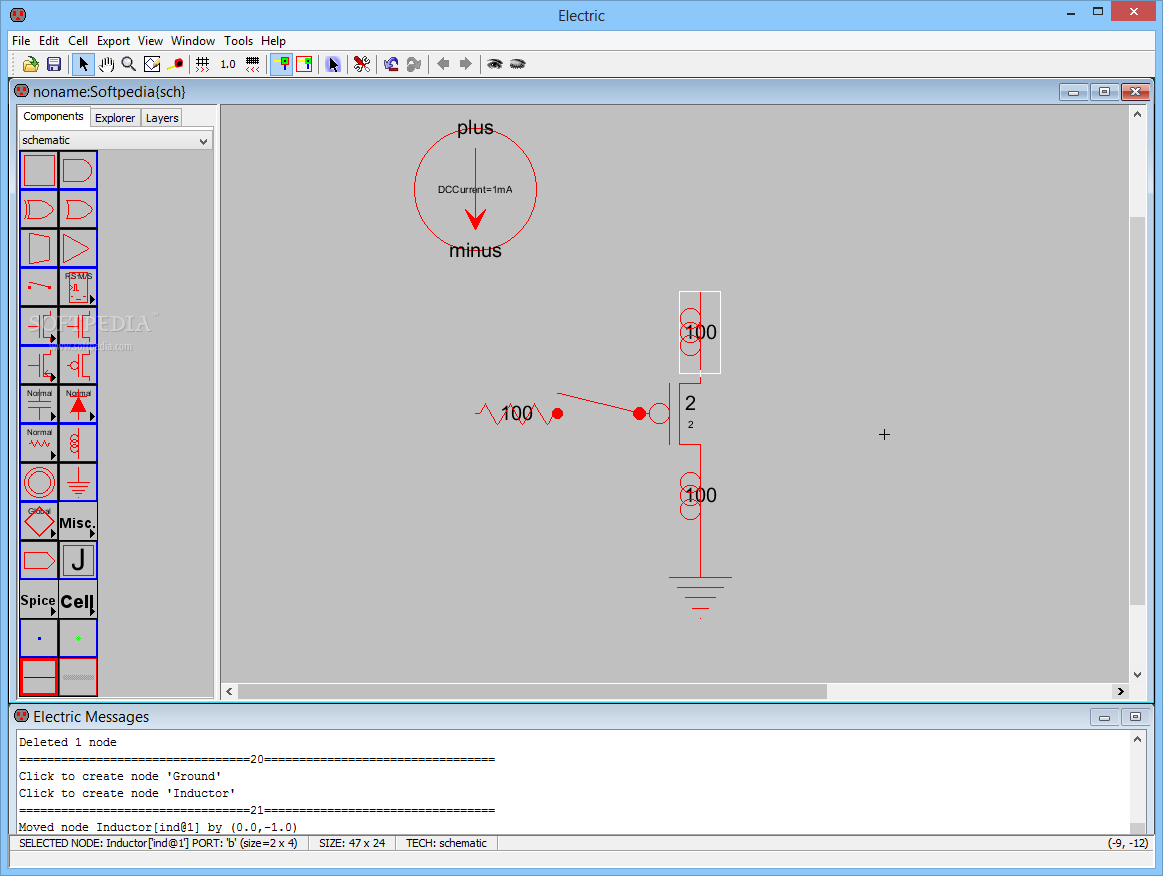Screen dimensions: 1163x876
Task: Go forward with right arrow icon
Action: pos(465,64)
